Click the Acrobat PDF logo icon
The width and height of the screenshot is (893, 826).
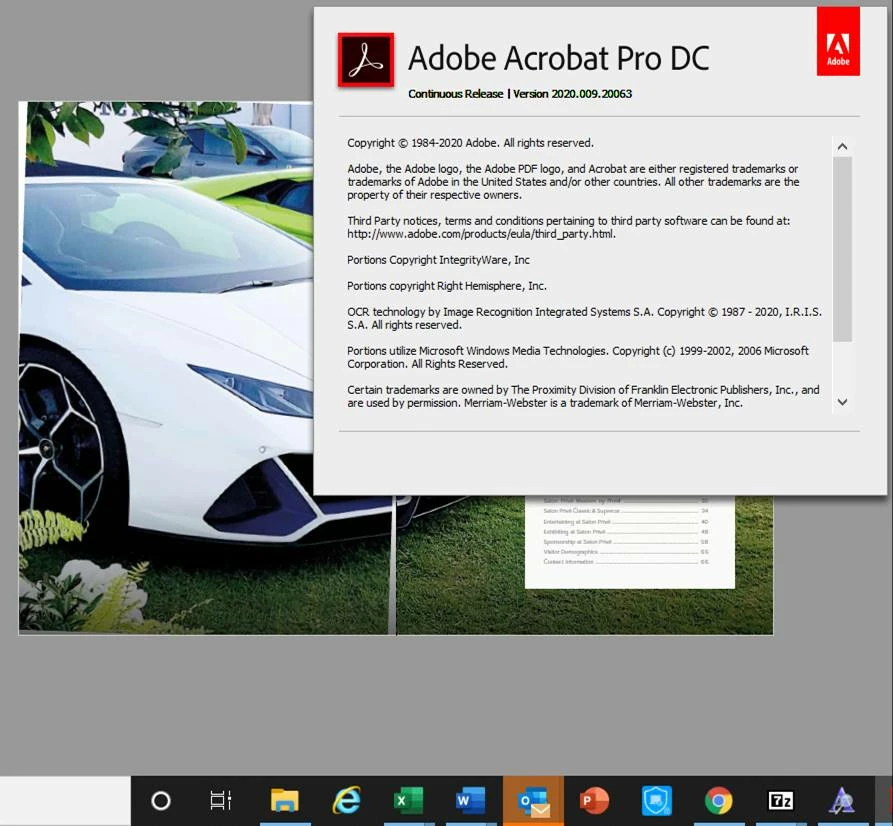tap(366, 60)
